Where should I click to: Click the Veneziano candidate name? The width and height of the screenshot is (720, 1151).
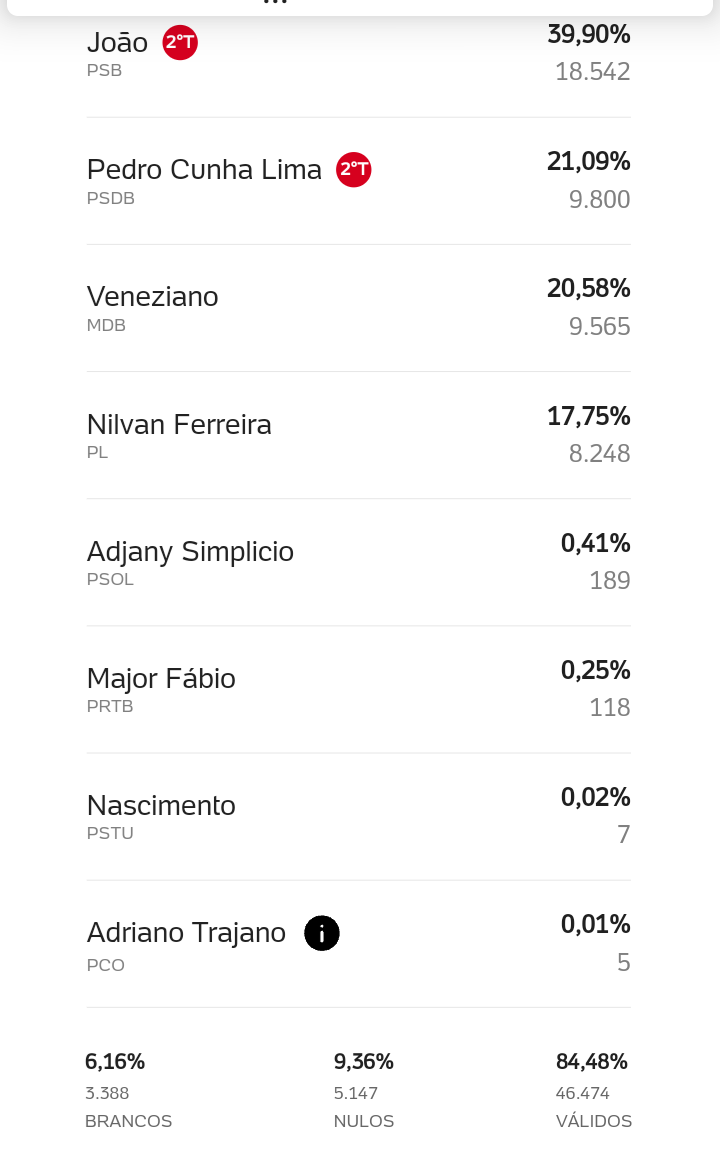click(x=153, y=297)
